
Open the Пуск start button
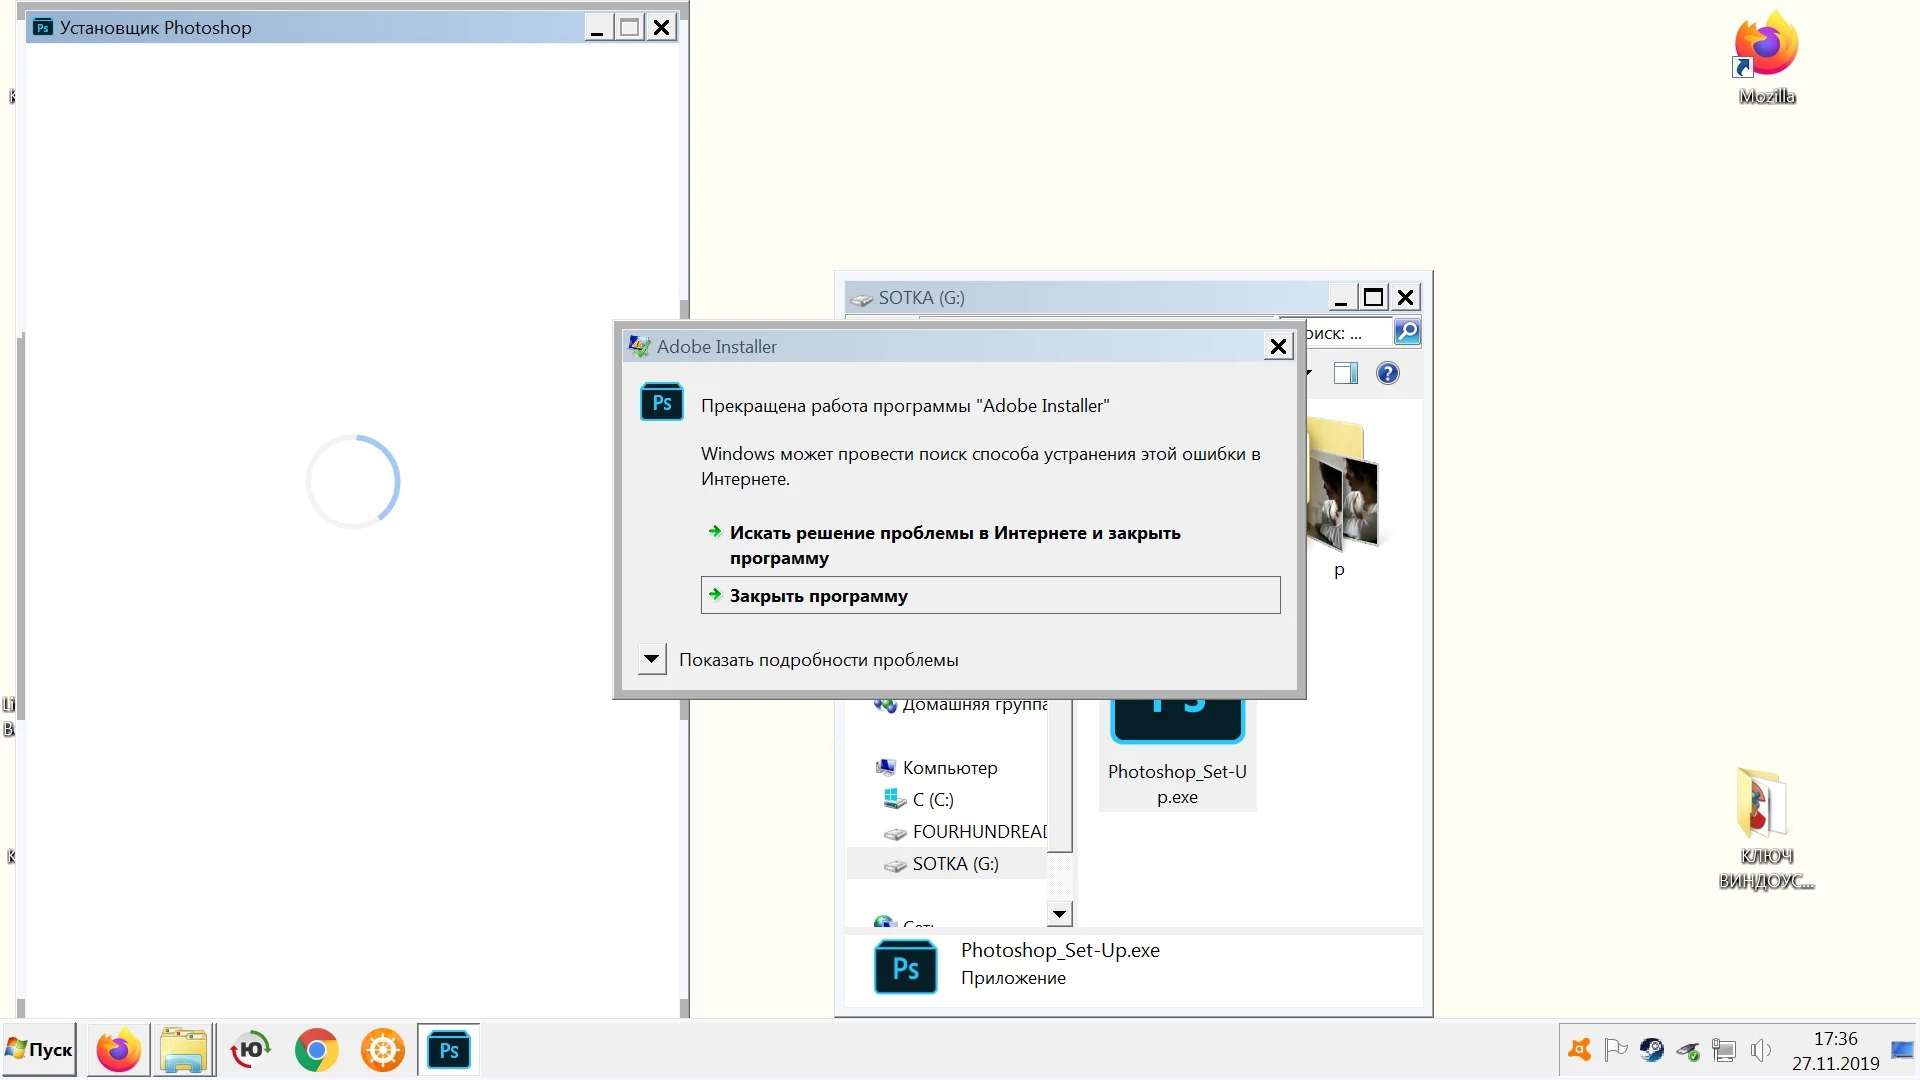click(40, 1051)
